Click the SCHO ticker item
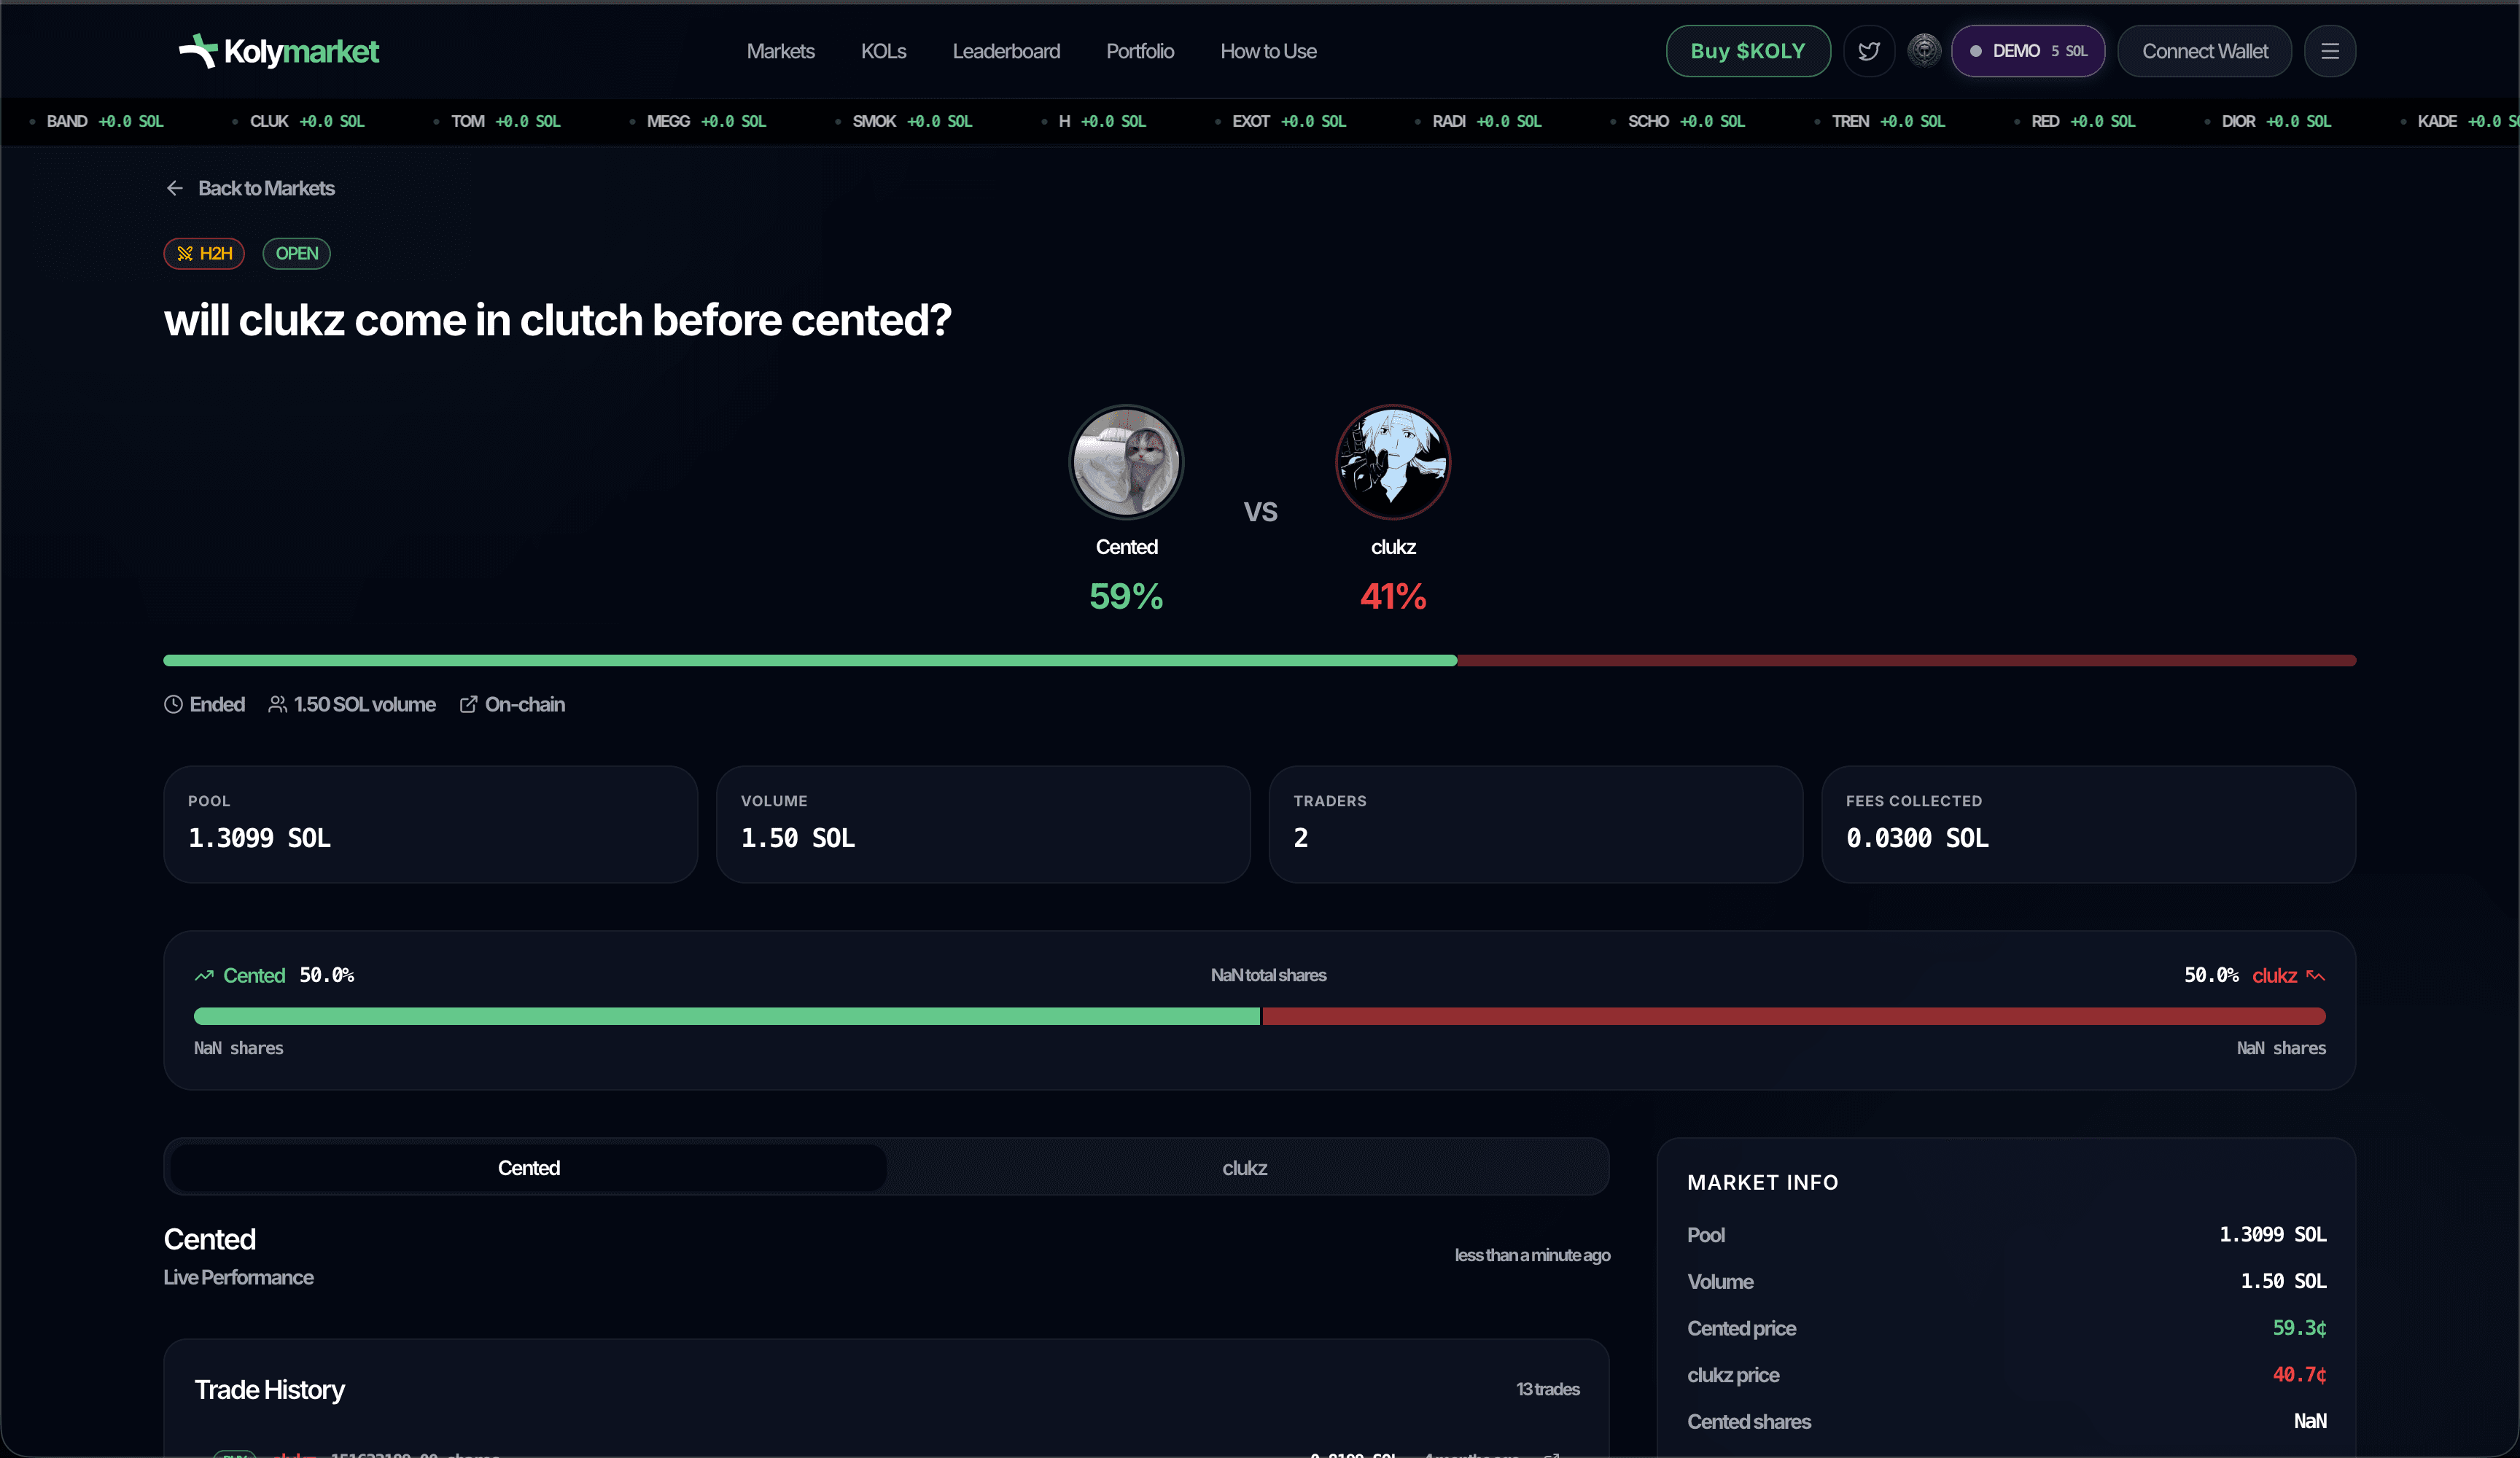2520x1458 pixels. [x=1678, y=121]
